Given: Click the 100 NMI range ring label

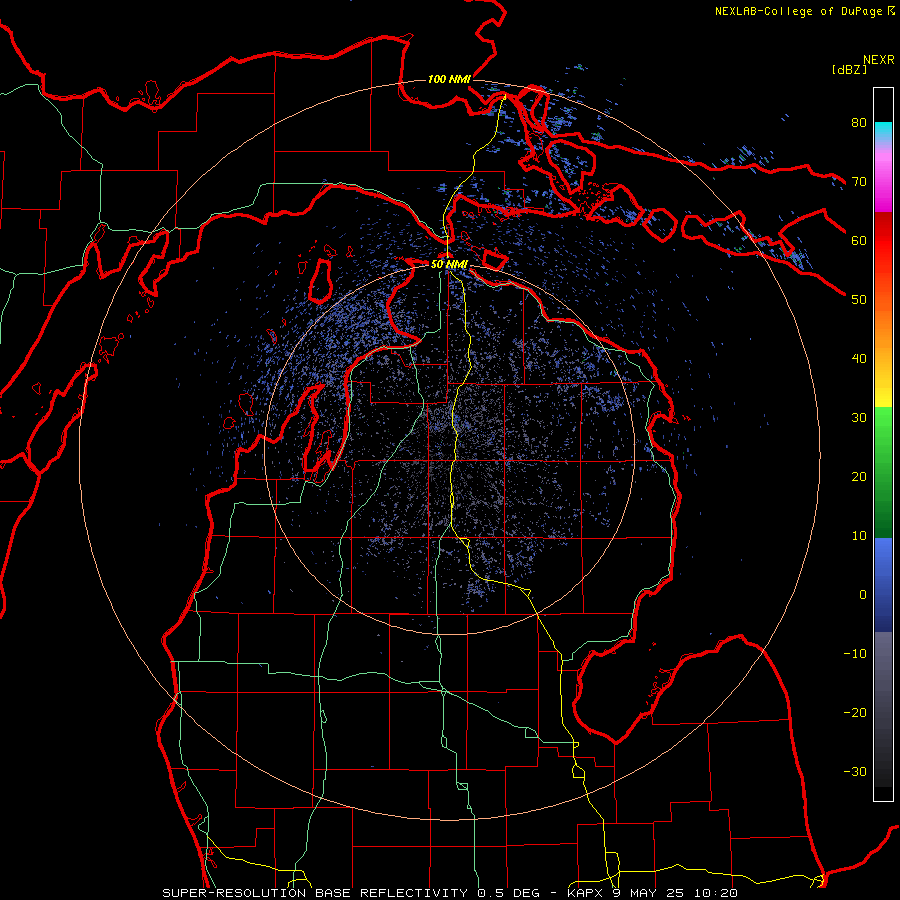Looking at the screenshot, I should point(449,79).
